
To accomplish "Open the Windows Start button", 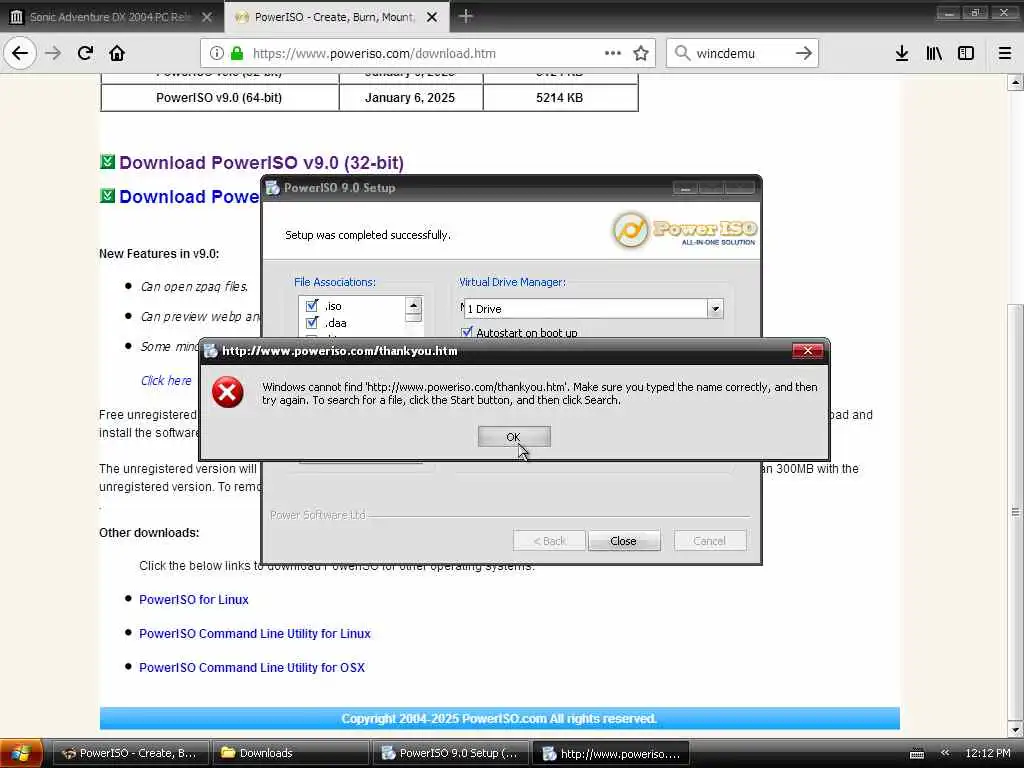I will (x=21, y=753).
